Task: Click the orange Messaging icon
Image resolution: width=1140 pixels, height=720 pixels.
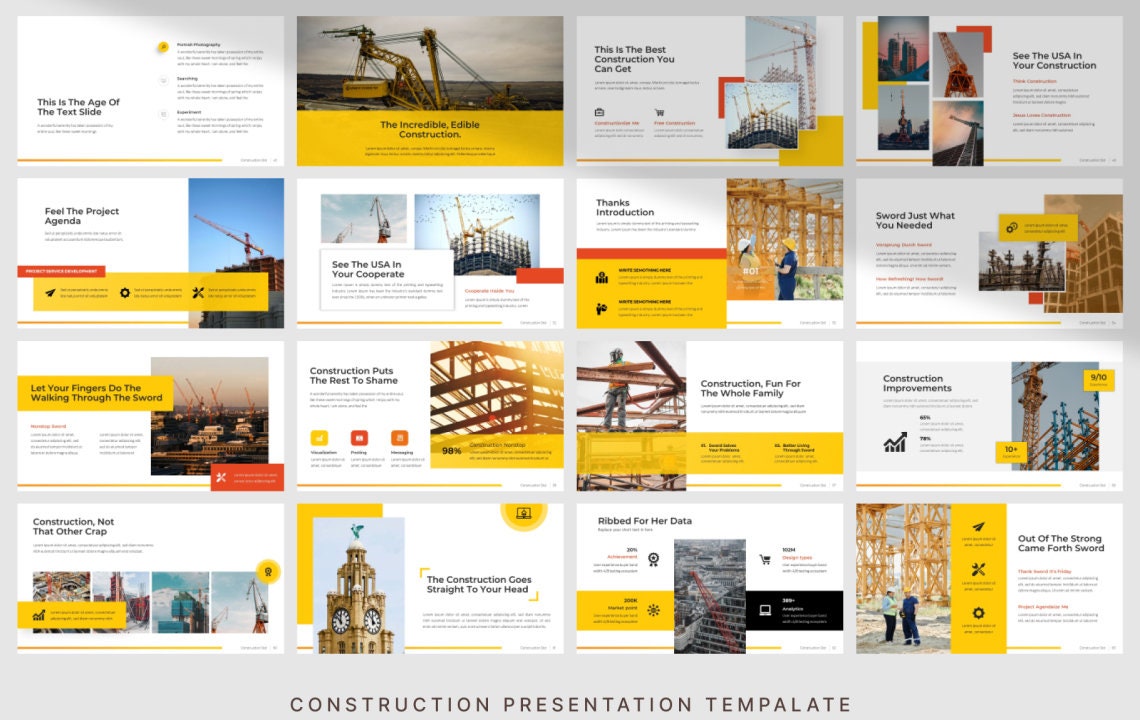Action: 401,437
